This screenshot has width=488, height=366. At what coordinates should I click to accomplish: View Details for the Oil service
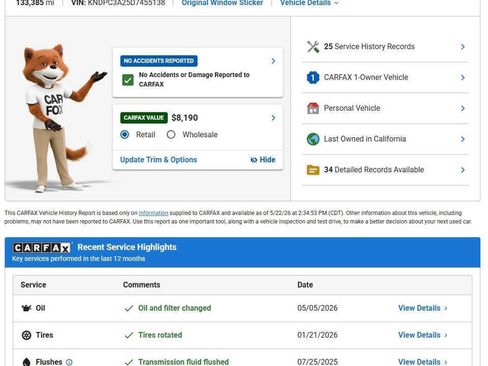423,308
